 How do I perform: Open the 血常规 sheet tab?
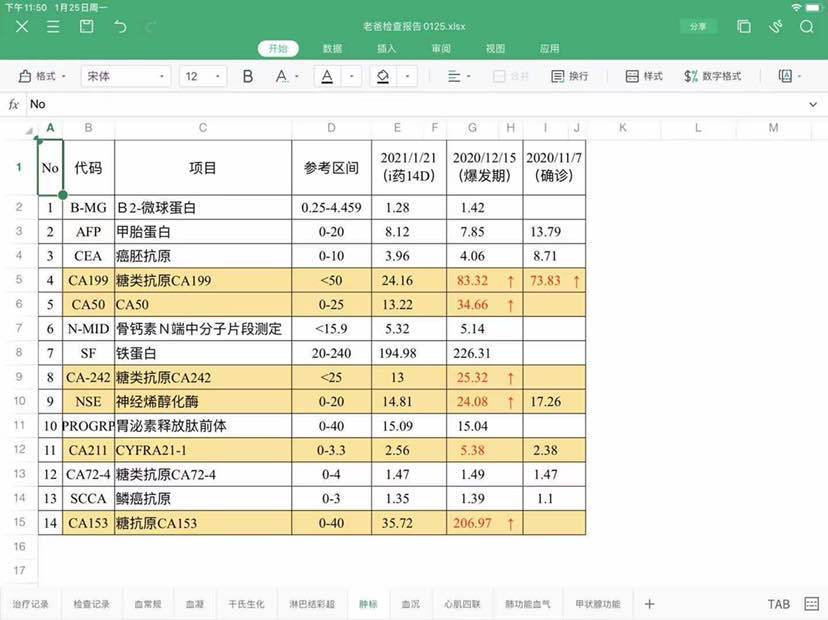click(149, 604)
